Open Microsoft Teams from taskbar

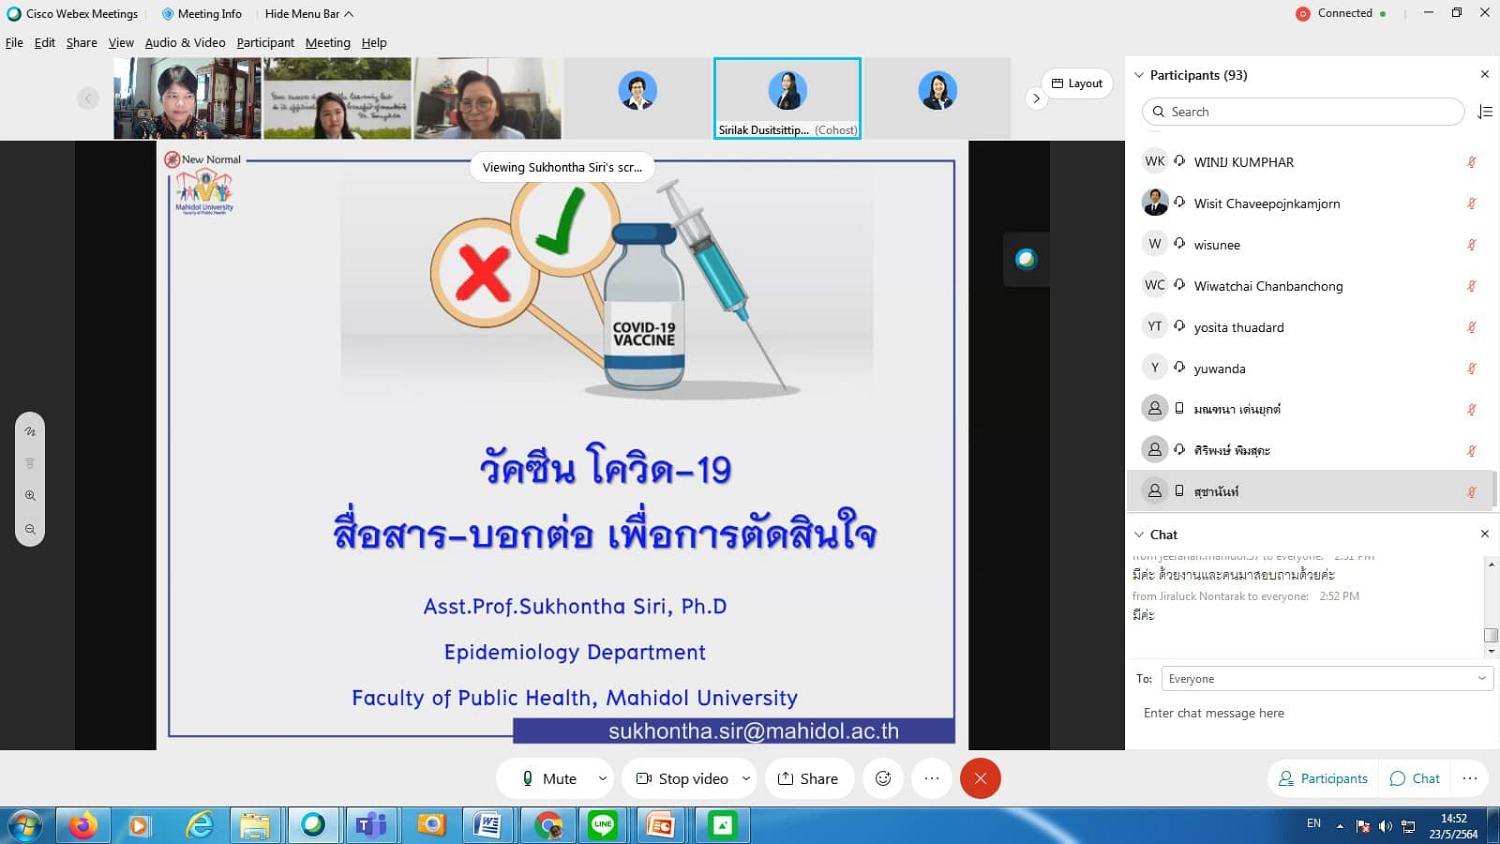click(x=371, y=826)
